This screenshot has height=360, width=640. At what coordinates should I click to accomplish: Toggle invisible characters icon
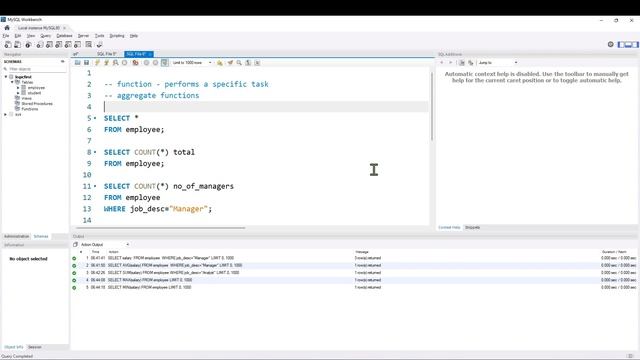pyautogui.click(x=248, y=62)
